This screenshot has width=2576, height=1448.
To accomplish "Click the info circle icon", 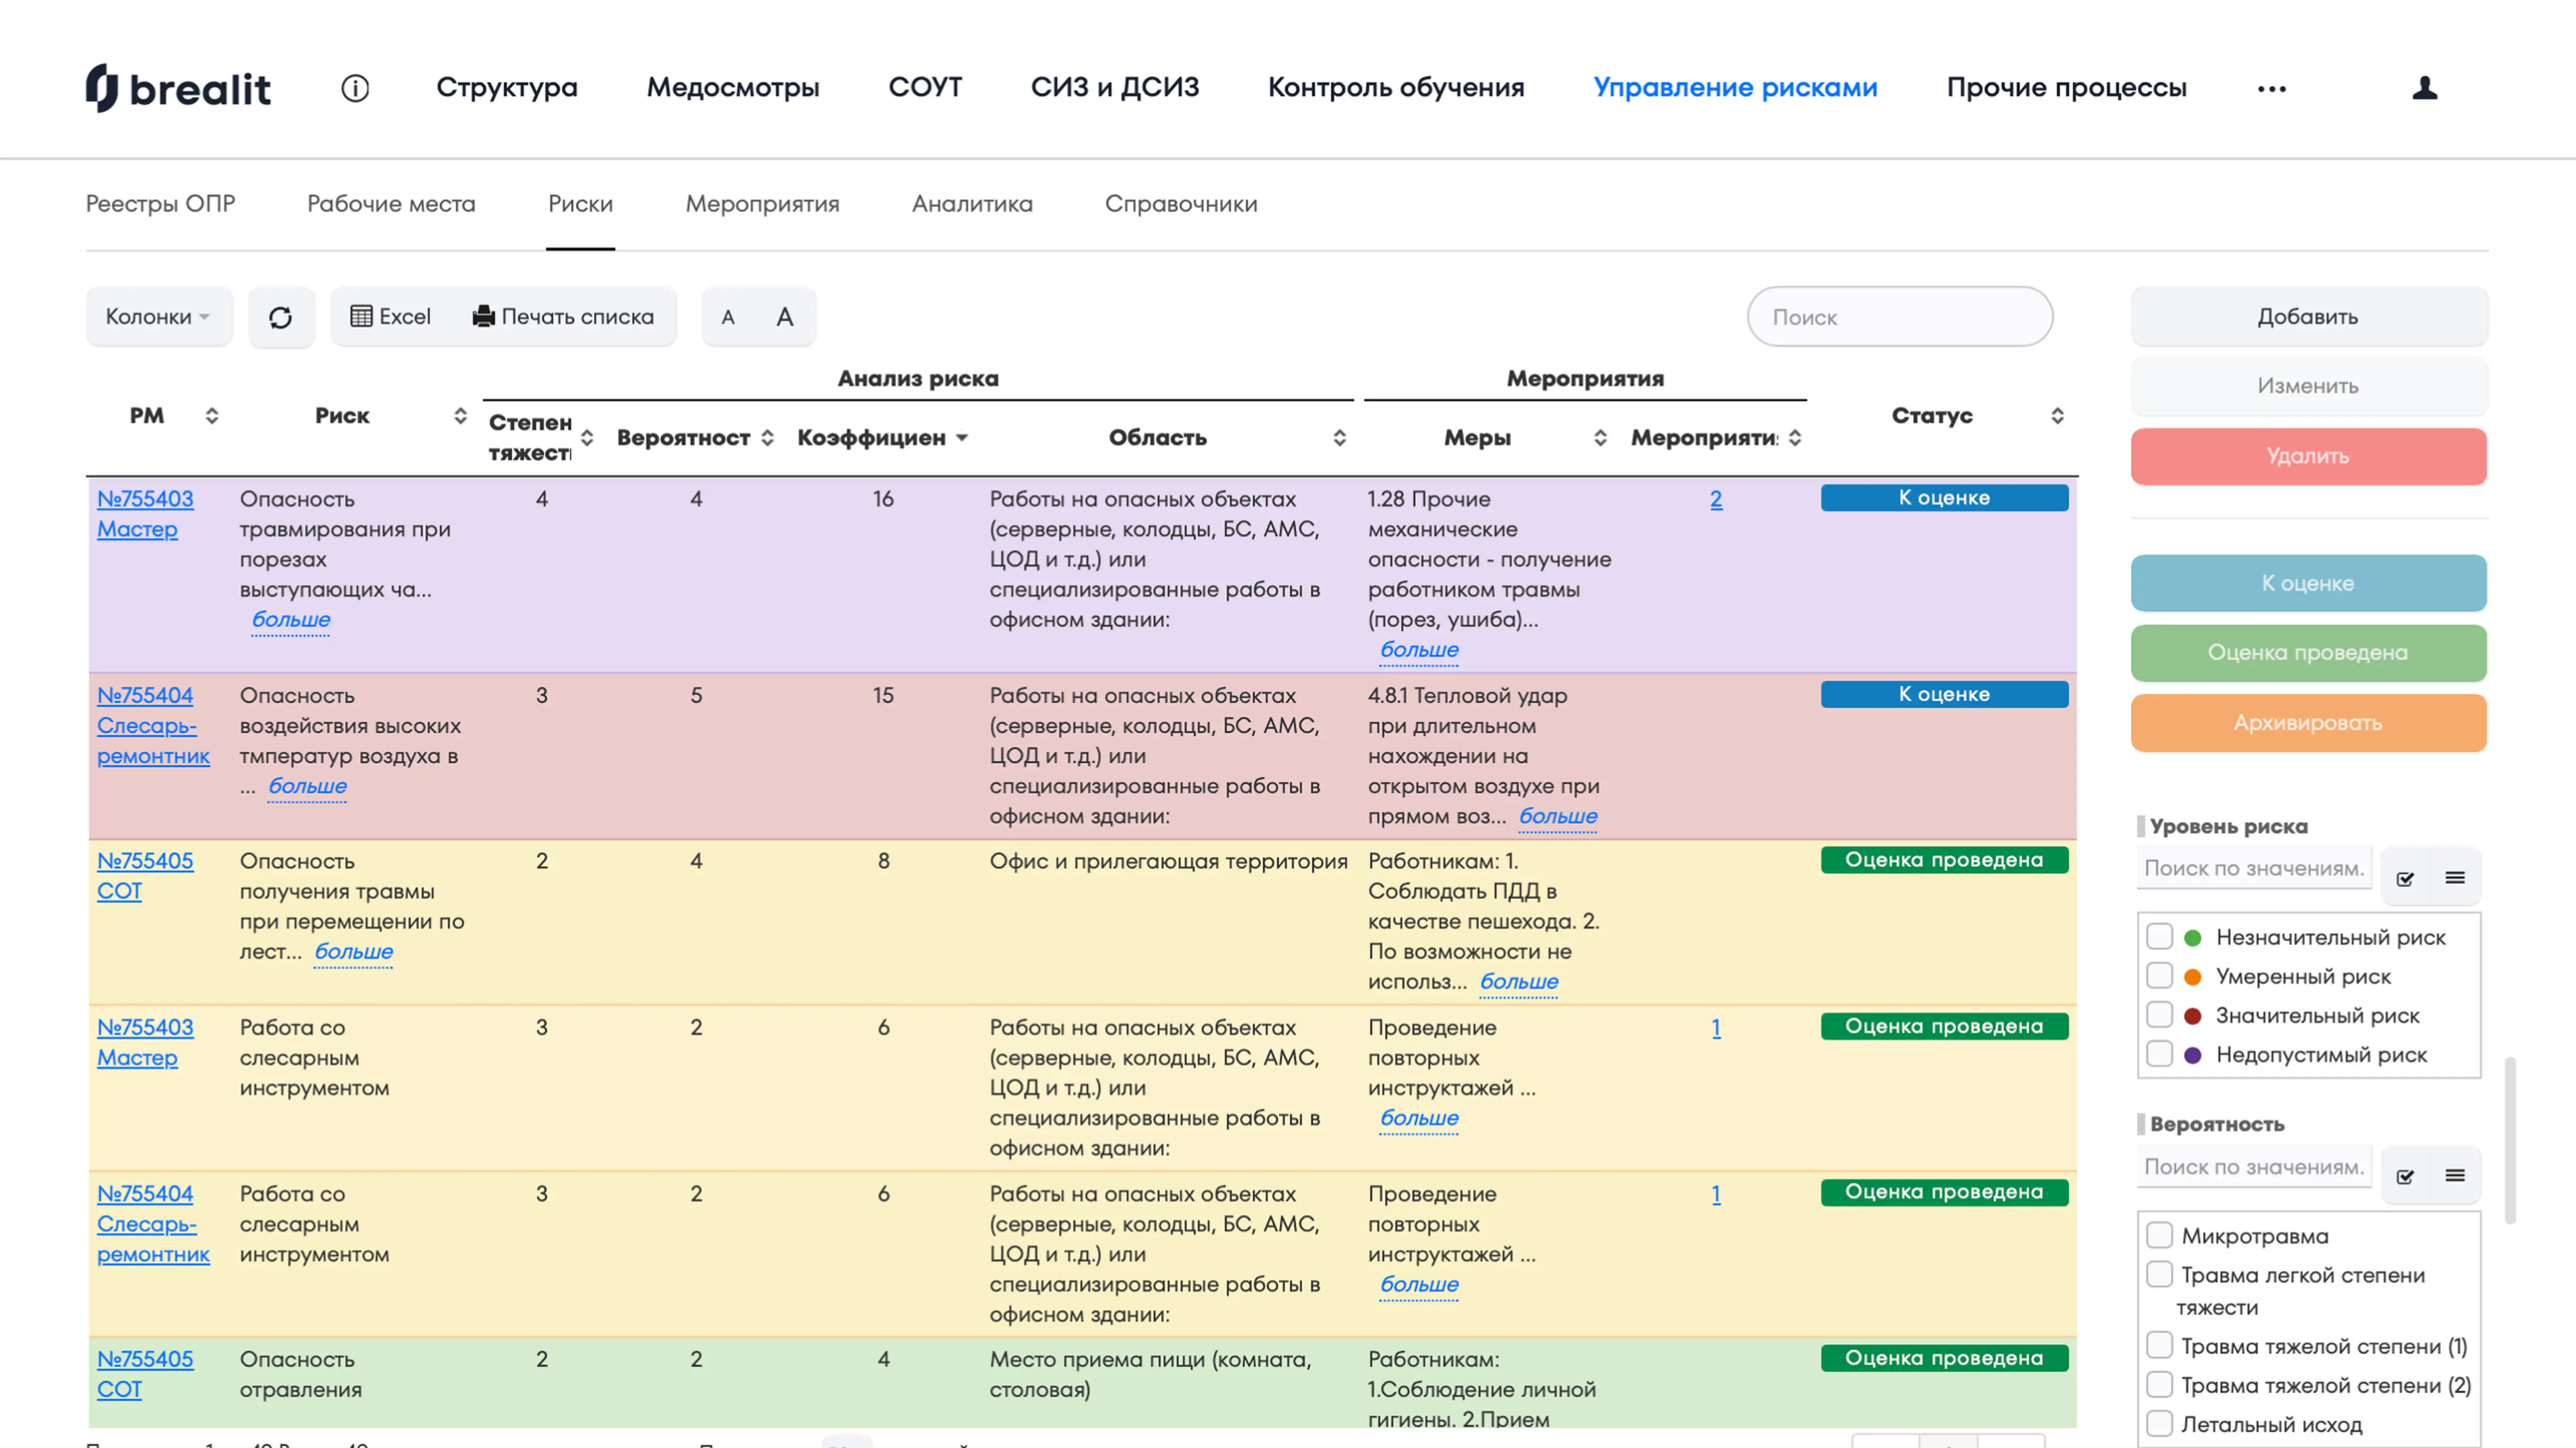I will (x=355, y=88).
